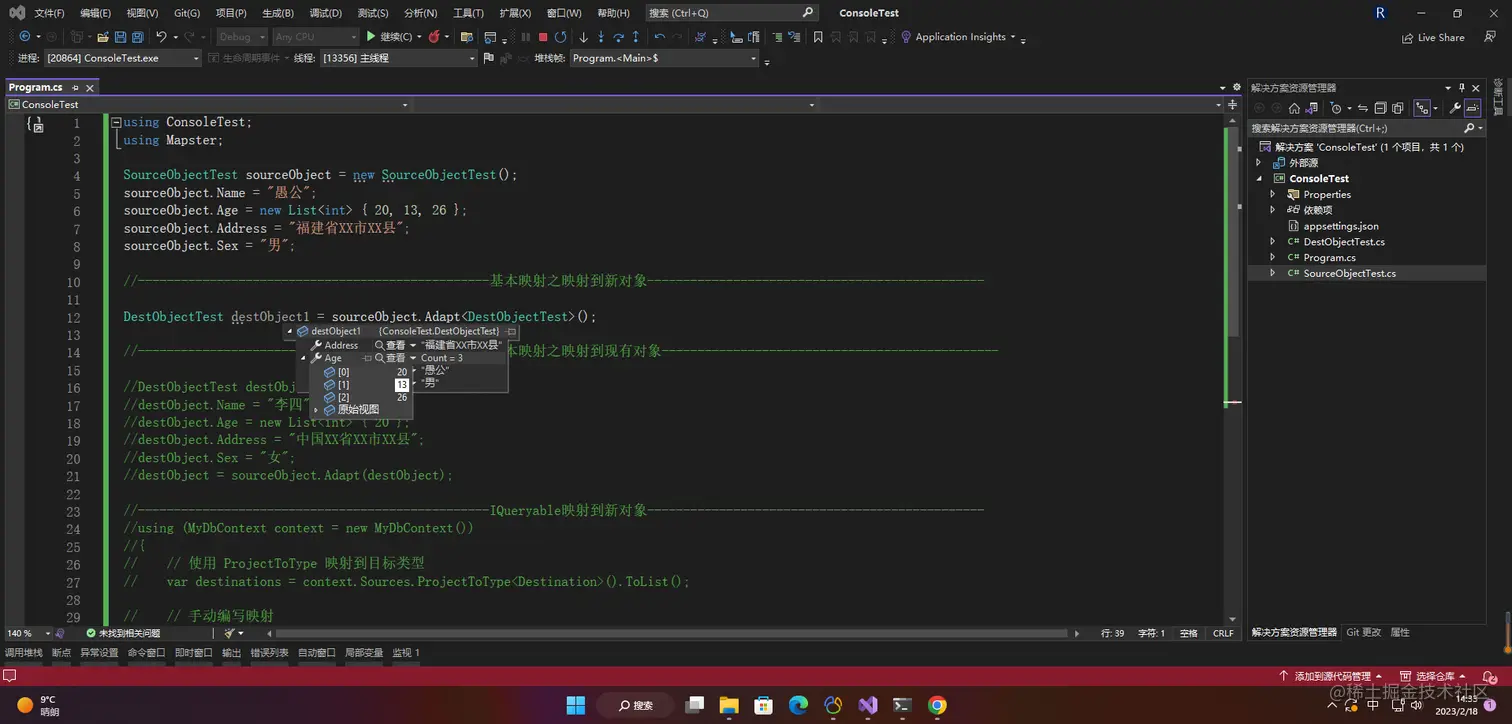
Task: Click the Windows Start button
Action: [576, 705]
